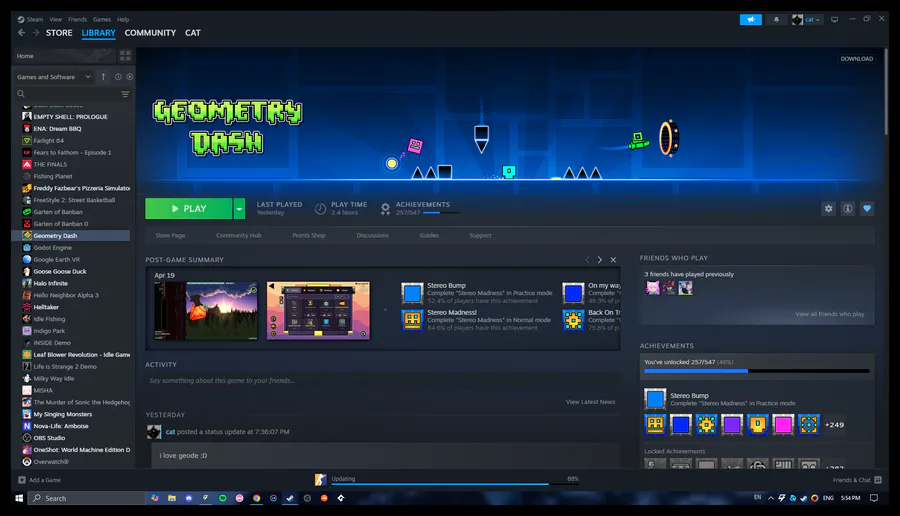Open the play options dropdown arrow
The height and width of the screenshot is (516, 900).
239,208
